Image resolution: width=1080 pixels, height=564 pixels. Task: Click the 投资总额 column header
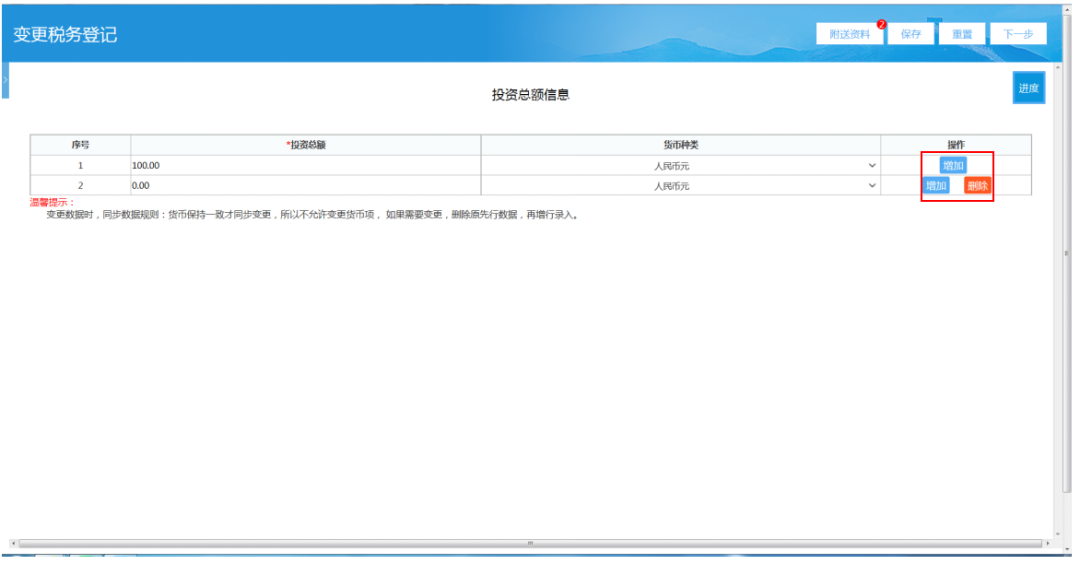pyautogui.click(x=307, y=145)
